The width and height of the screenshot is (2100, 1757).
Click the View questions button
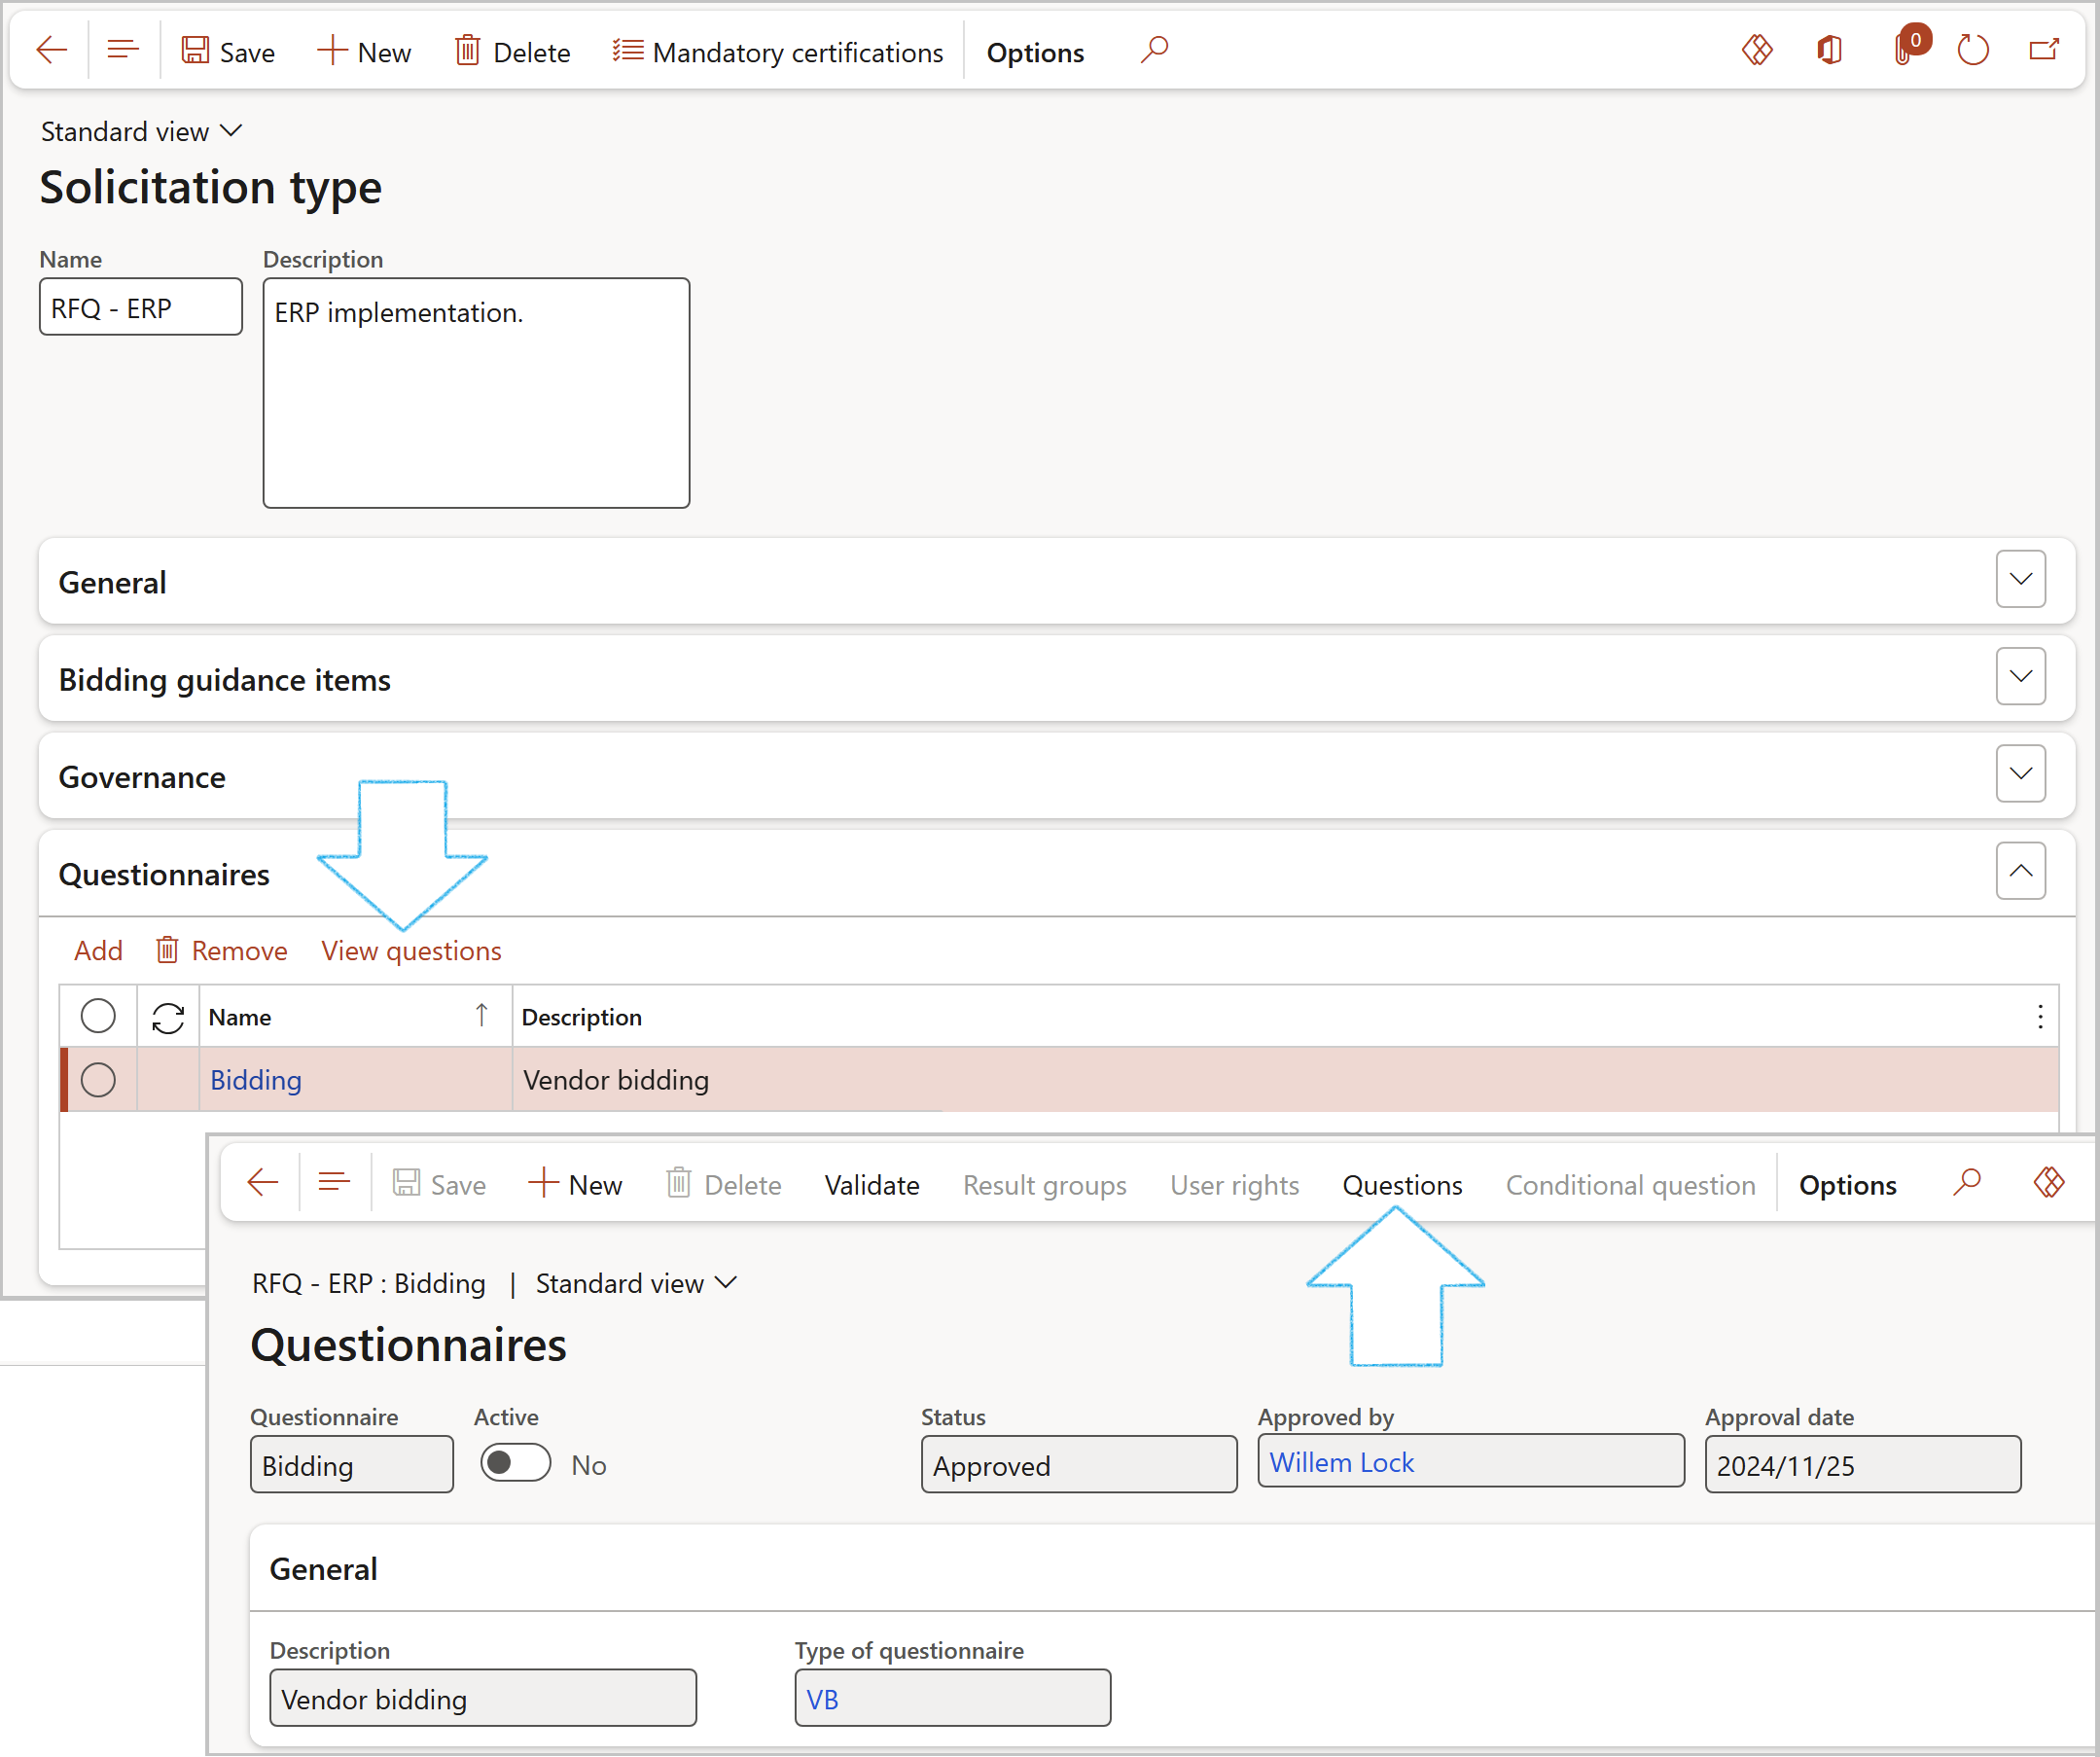(411, 951)
